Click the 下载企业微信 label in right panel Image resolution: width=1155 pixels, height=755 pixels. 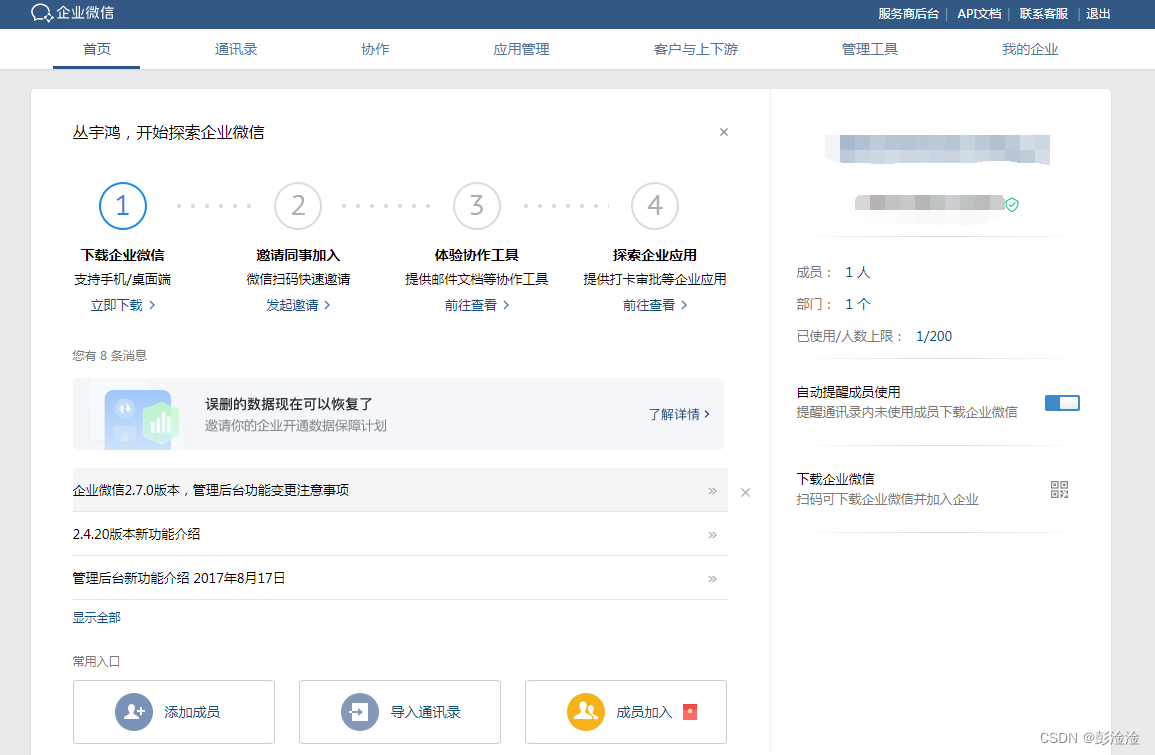[835, 479]
